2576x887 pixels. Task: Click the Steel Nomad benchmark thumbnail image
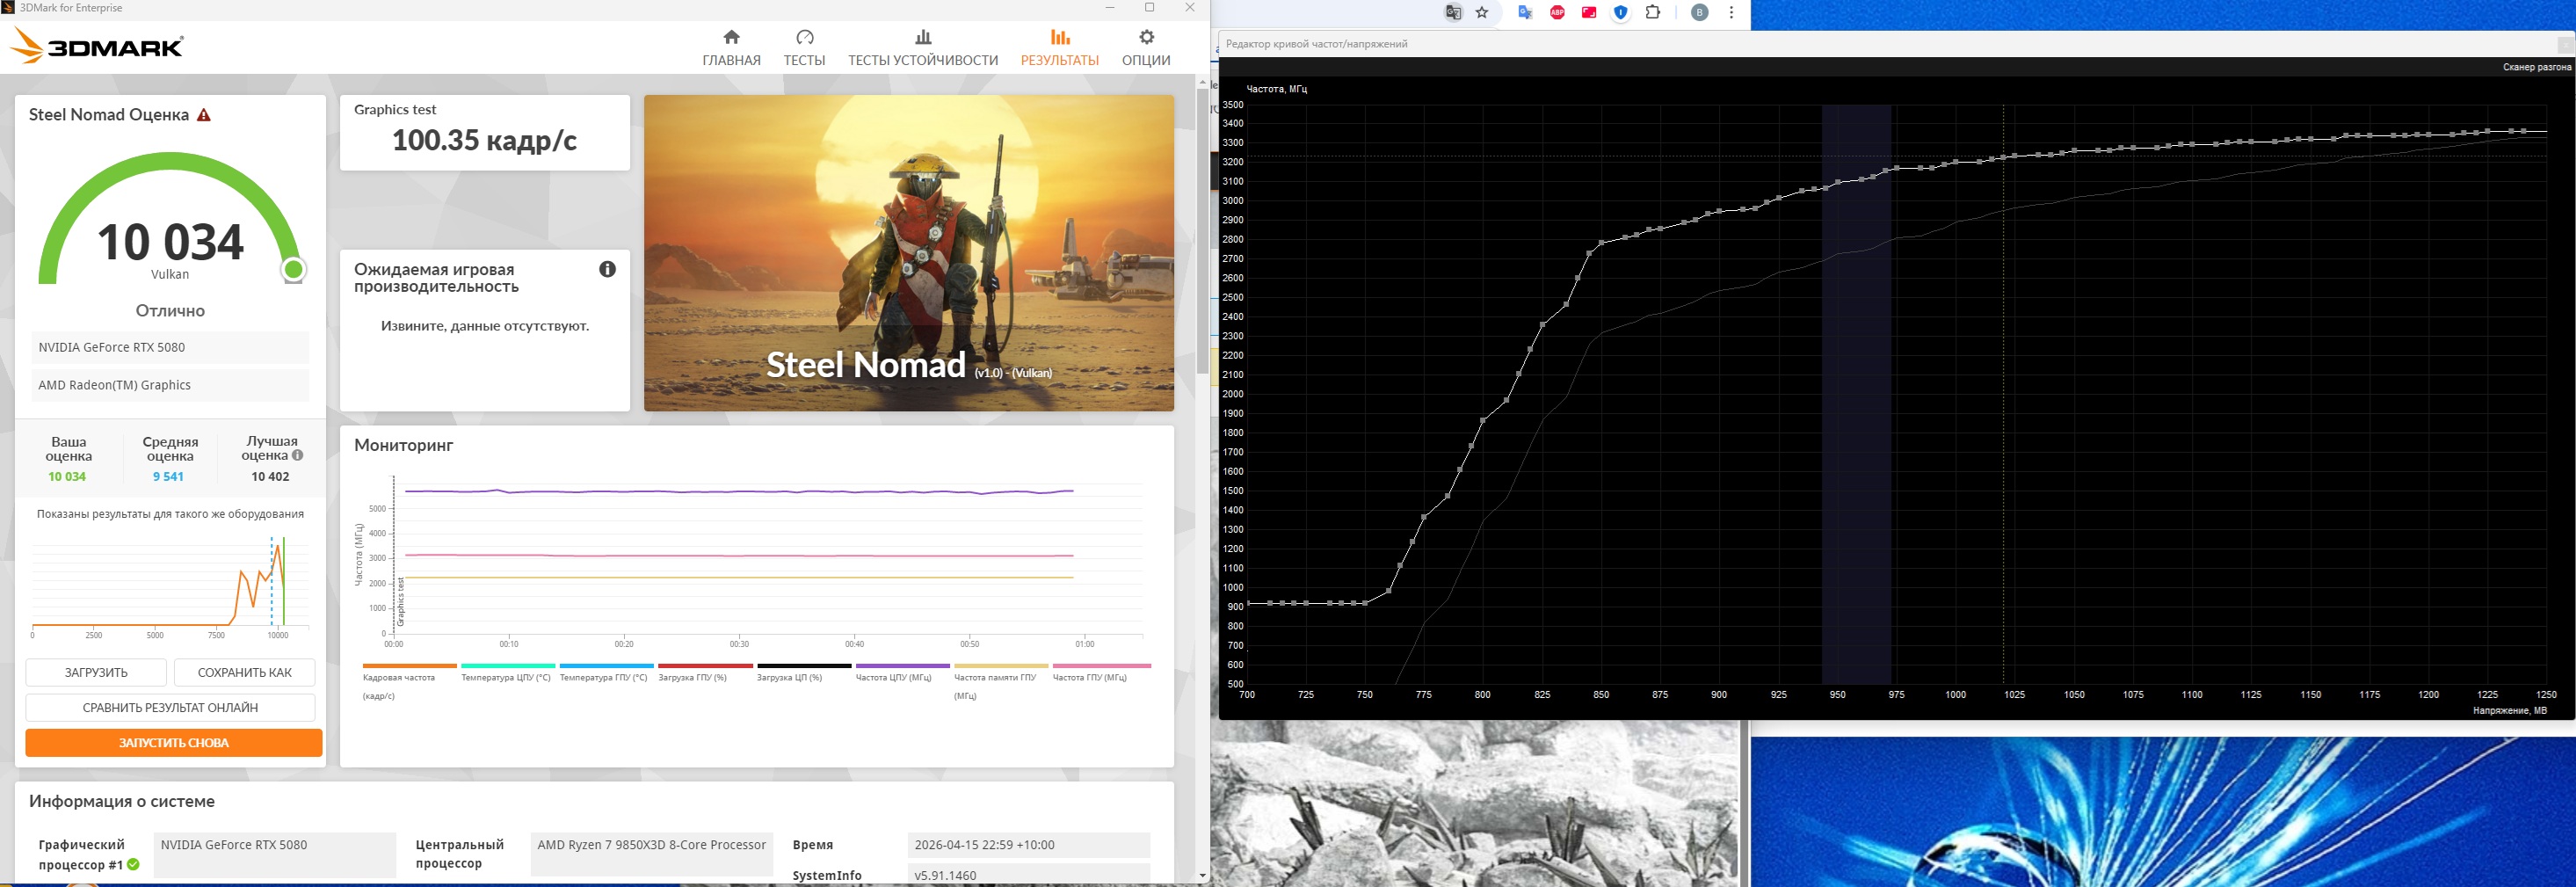908,253
